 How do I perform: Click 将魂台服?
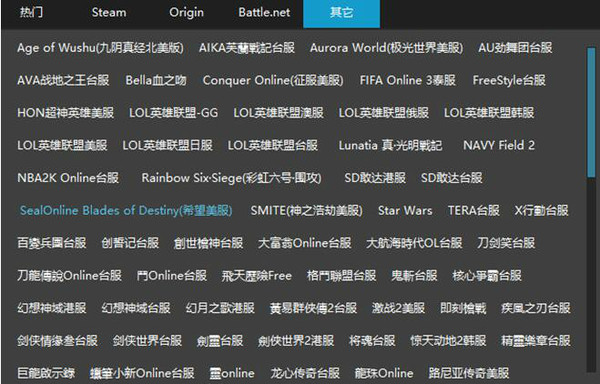(x=372, y=340)
